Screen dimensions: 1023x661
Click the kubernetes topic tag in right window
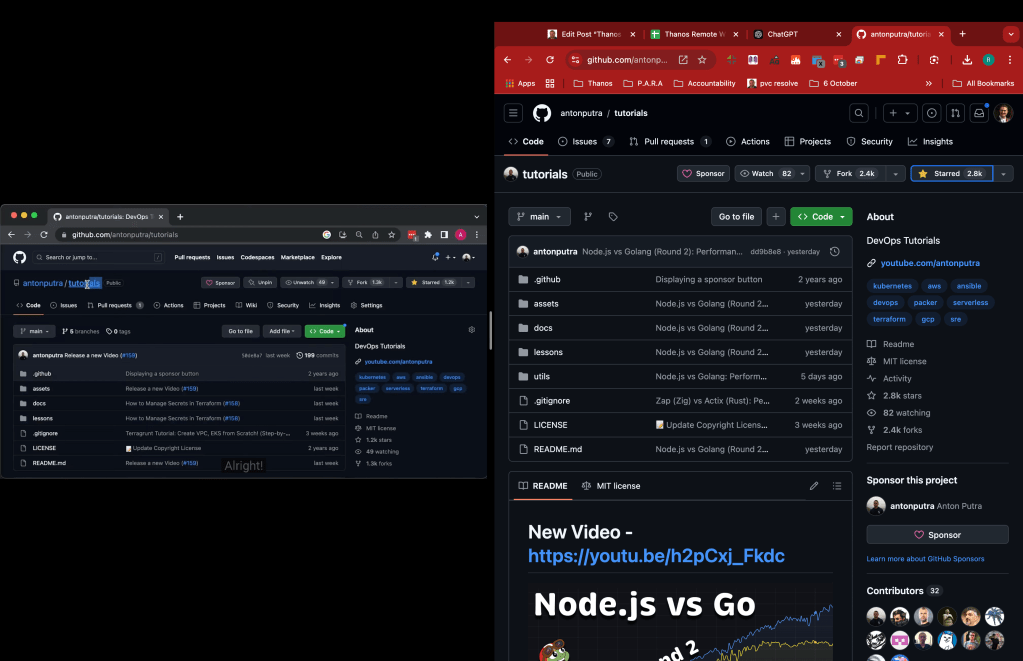point(892,286)
